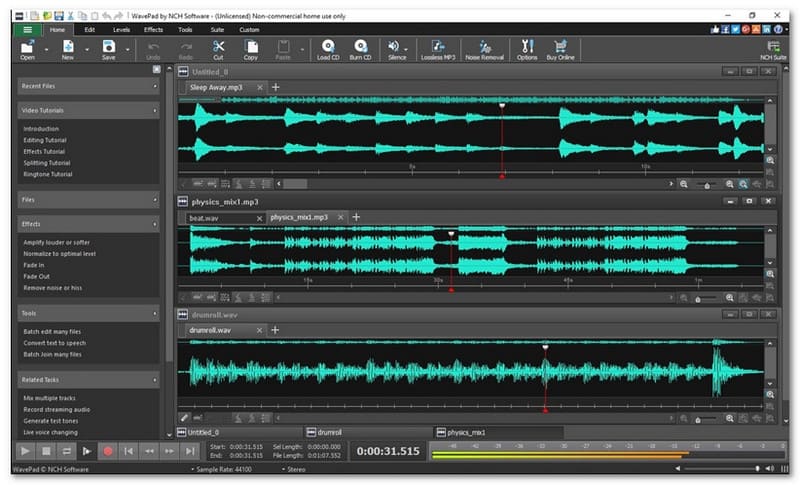Start playback with the Play button
The width and height of the screenshot is (800, 485).
tap(25, 451)
